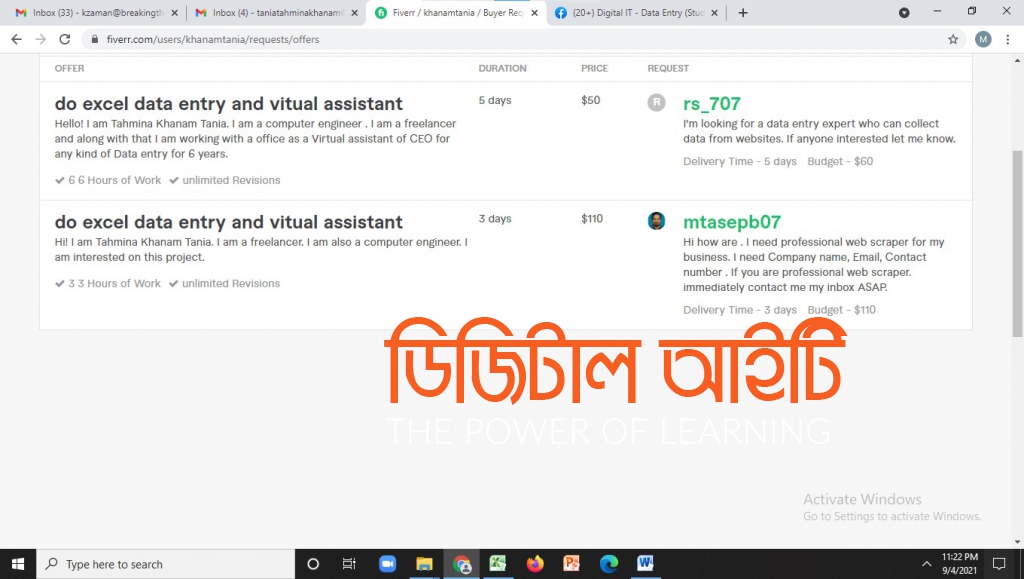This screenshot has width=1024, height=579.
Task: Open Windows Task View
Action: pos(349,564)
